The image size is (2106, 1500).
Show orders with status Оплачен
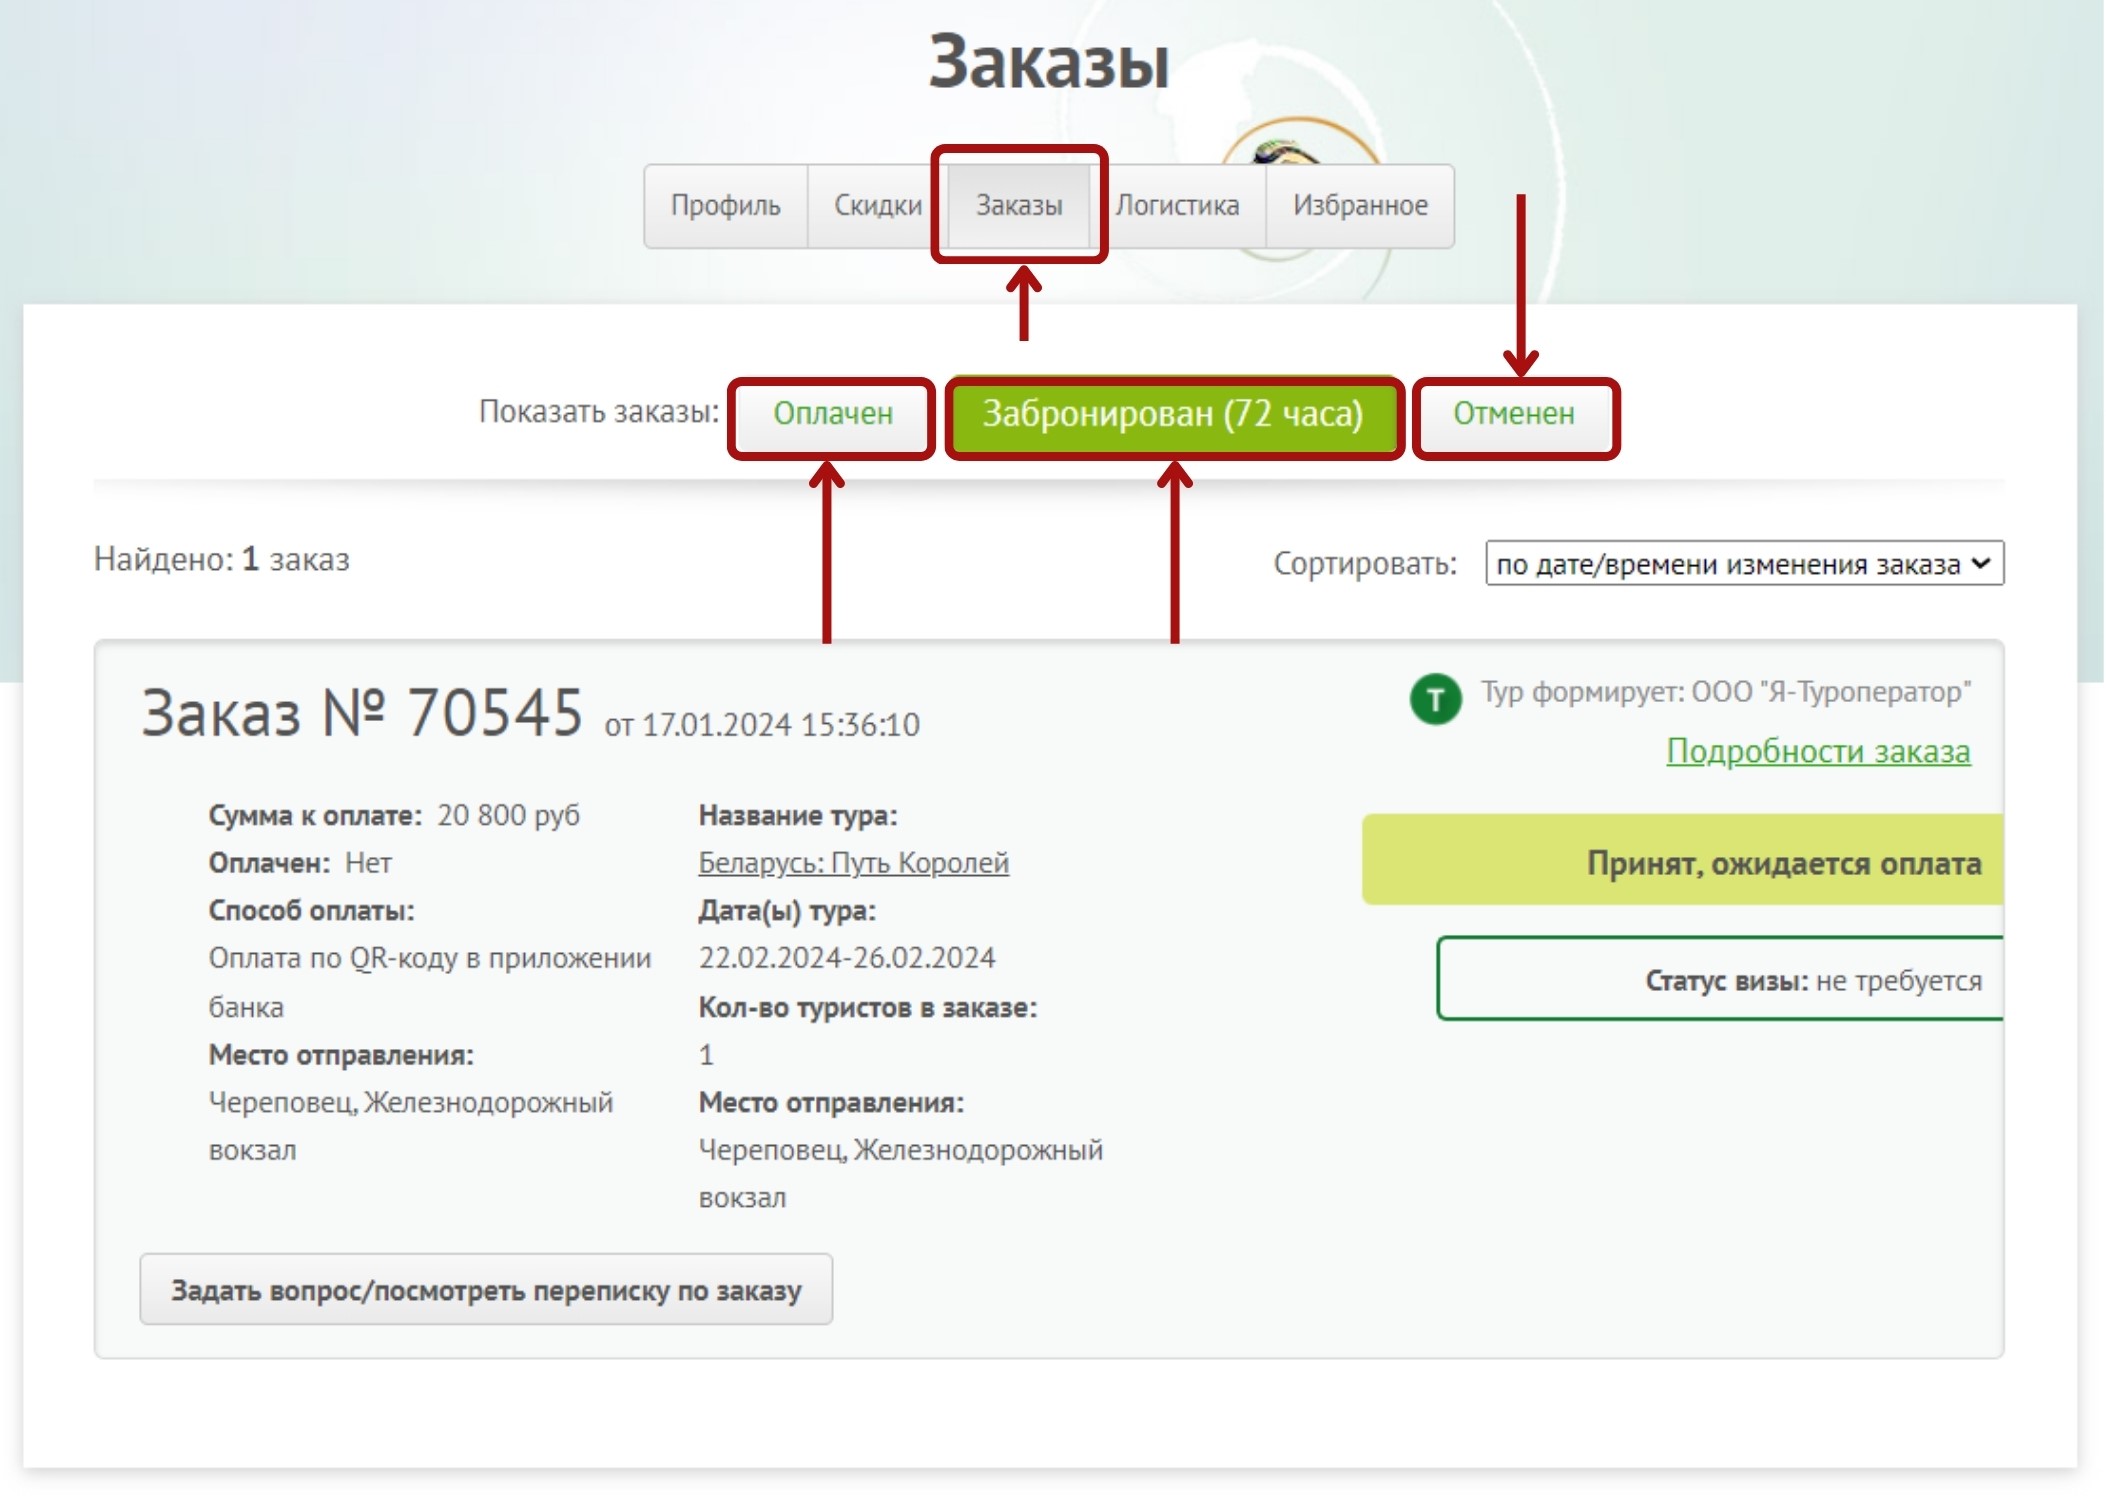coord(832,414)
